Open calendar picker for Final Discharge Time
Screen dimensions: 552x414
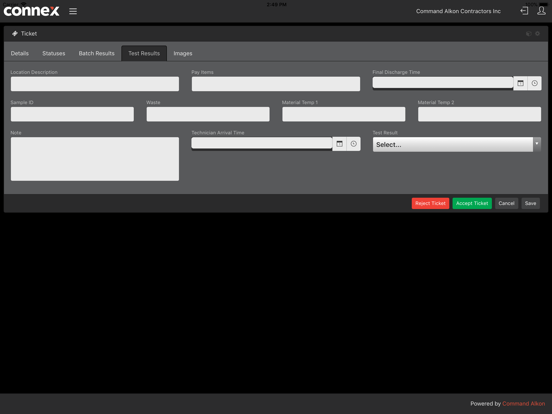[520, 83]
